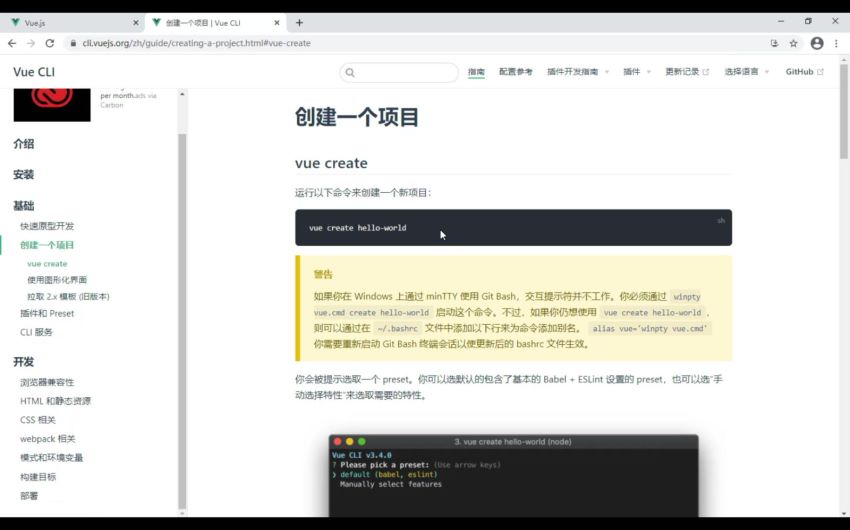Click the sidebar scrollbar thumb
Screen dimensions: 850x530
[x=182, y=320]
